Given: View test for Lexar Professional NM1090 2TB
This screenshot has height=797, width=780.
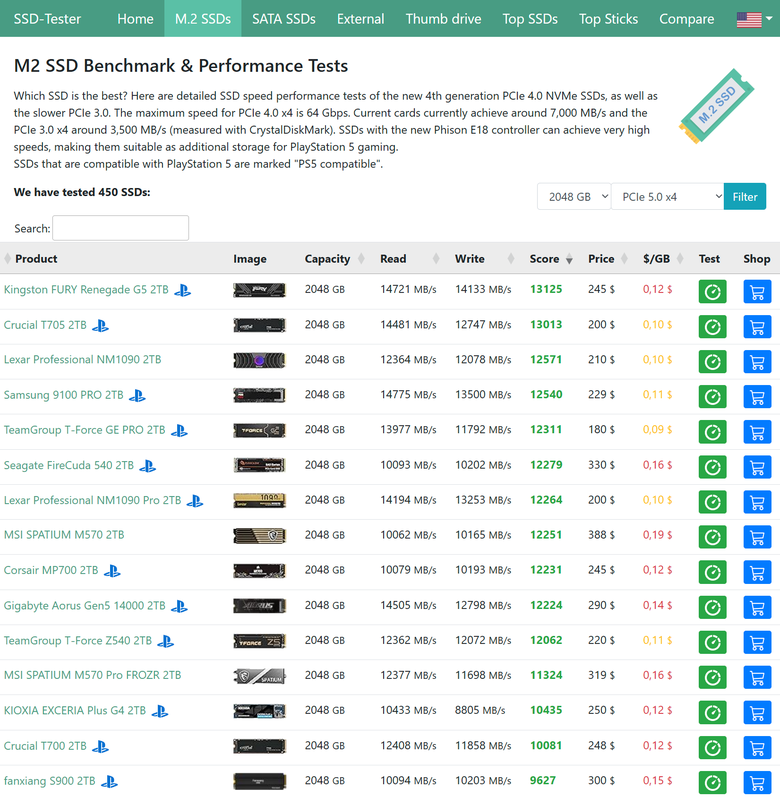Looking at the screenshot, I should (712, 362).
